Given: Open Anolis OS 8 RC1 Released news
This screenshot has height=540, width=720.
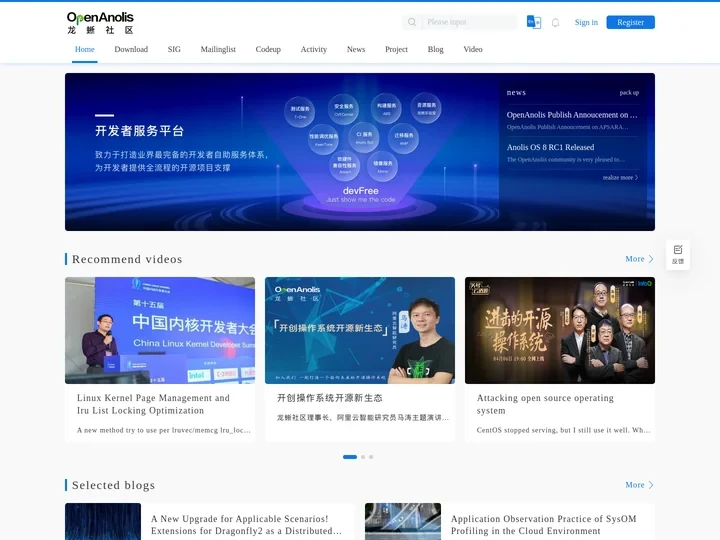Looking at the screenshot, I should pos(550,147).
